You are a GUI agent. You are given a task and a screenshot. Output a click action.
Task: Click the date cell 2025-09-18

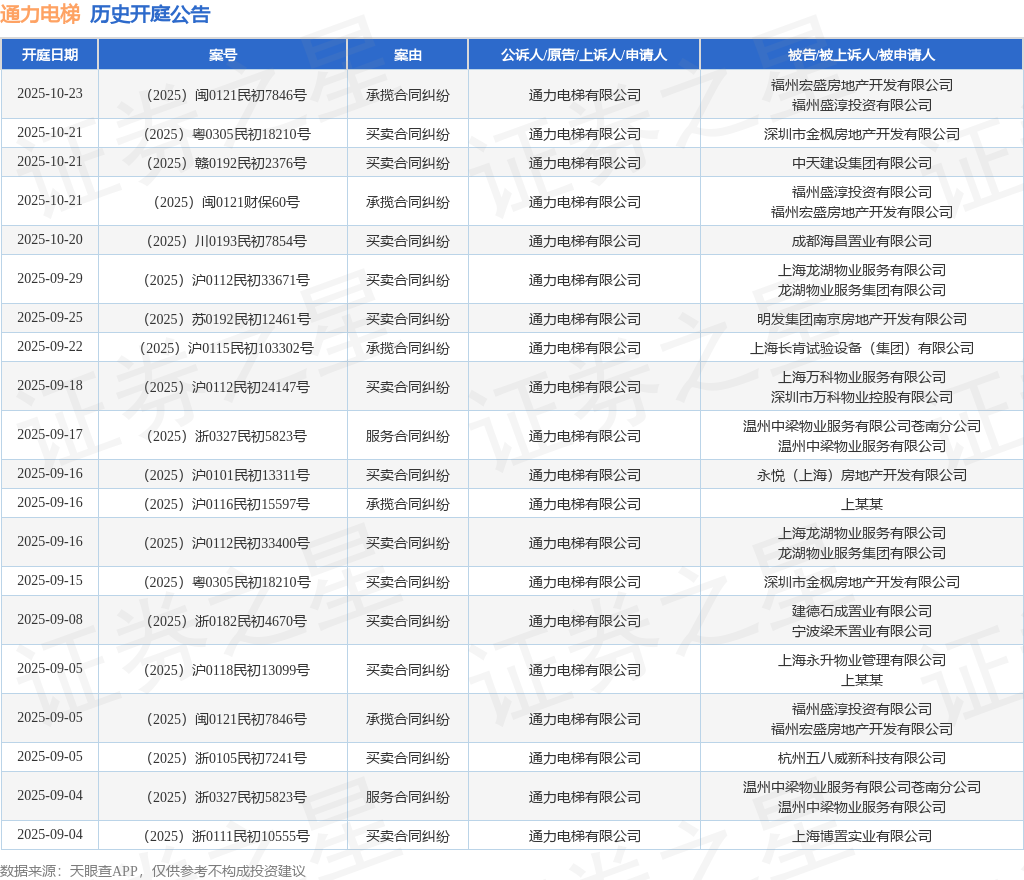coord(50,386)
